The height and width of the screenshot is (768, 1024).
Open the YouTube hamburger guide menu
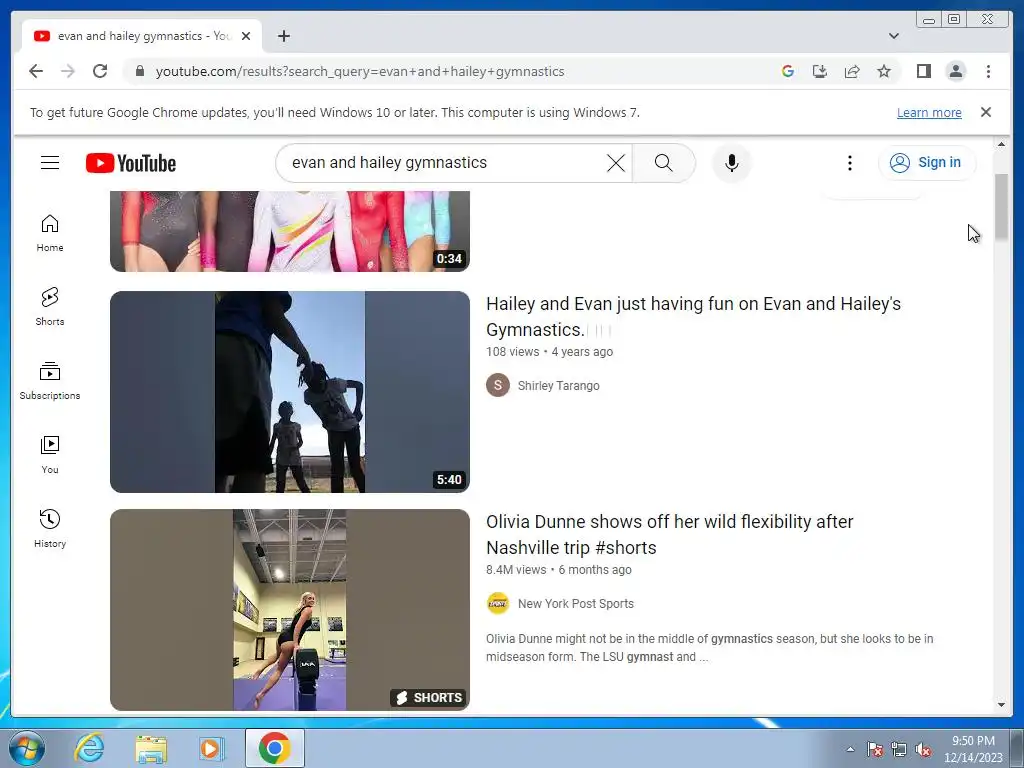[50, 163]
